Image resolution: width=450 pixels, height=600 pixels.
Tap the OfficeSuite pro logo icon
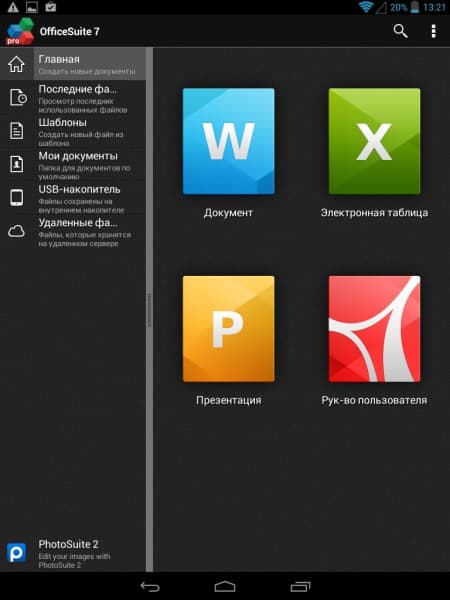tap(20, 31)
